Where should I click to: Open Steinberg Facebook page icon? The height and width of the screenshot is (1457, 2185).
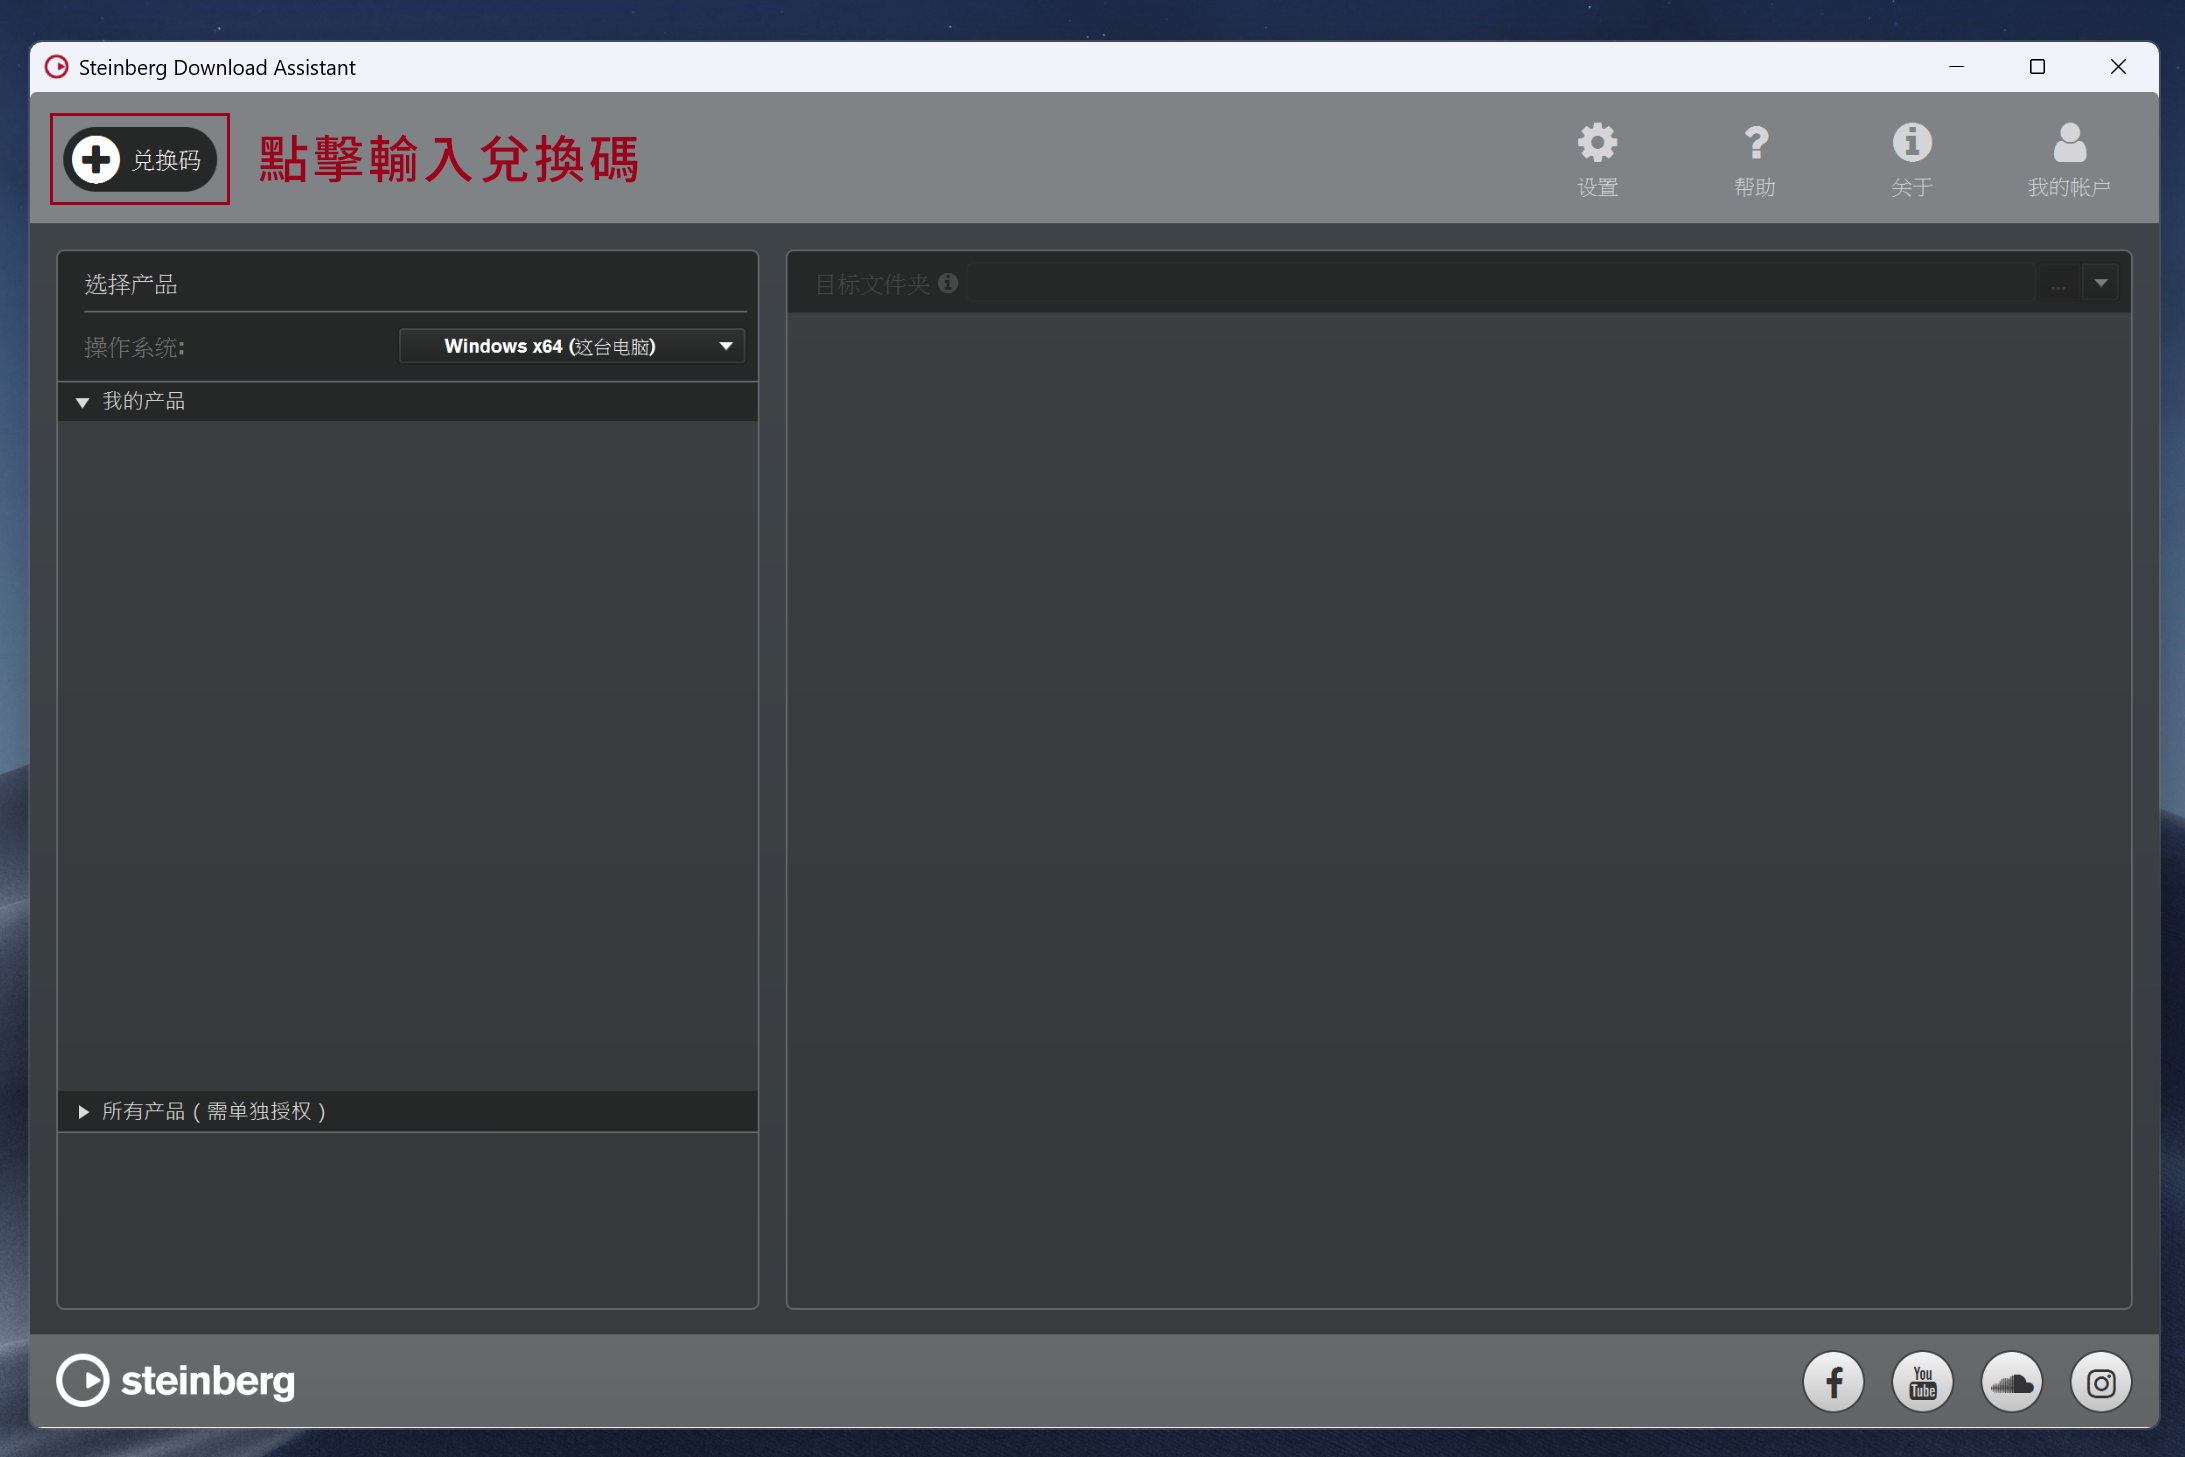click(x=1833, y=1382)
